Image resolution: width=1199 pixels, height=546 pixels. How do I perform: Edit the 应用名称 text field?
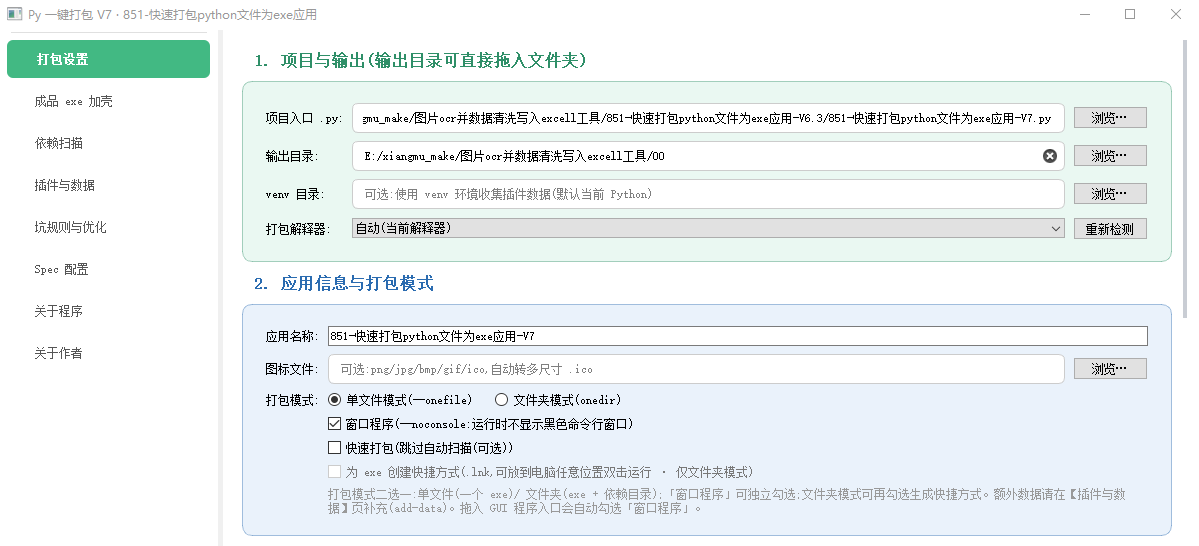738,336
